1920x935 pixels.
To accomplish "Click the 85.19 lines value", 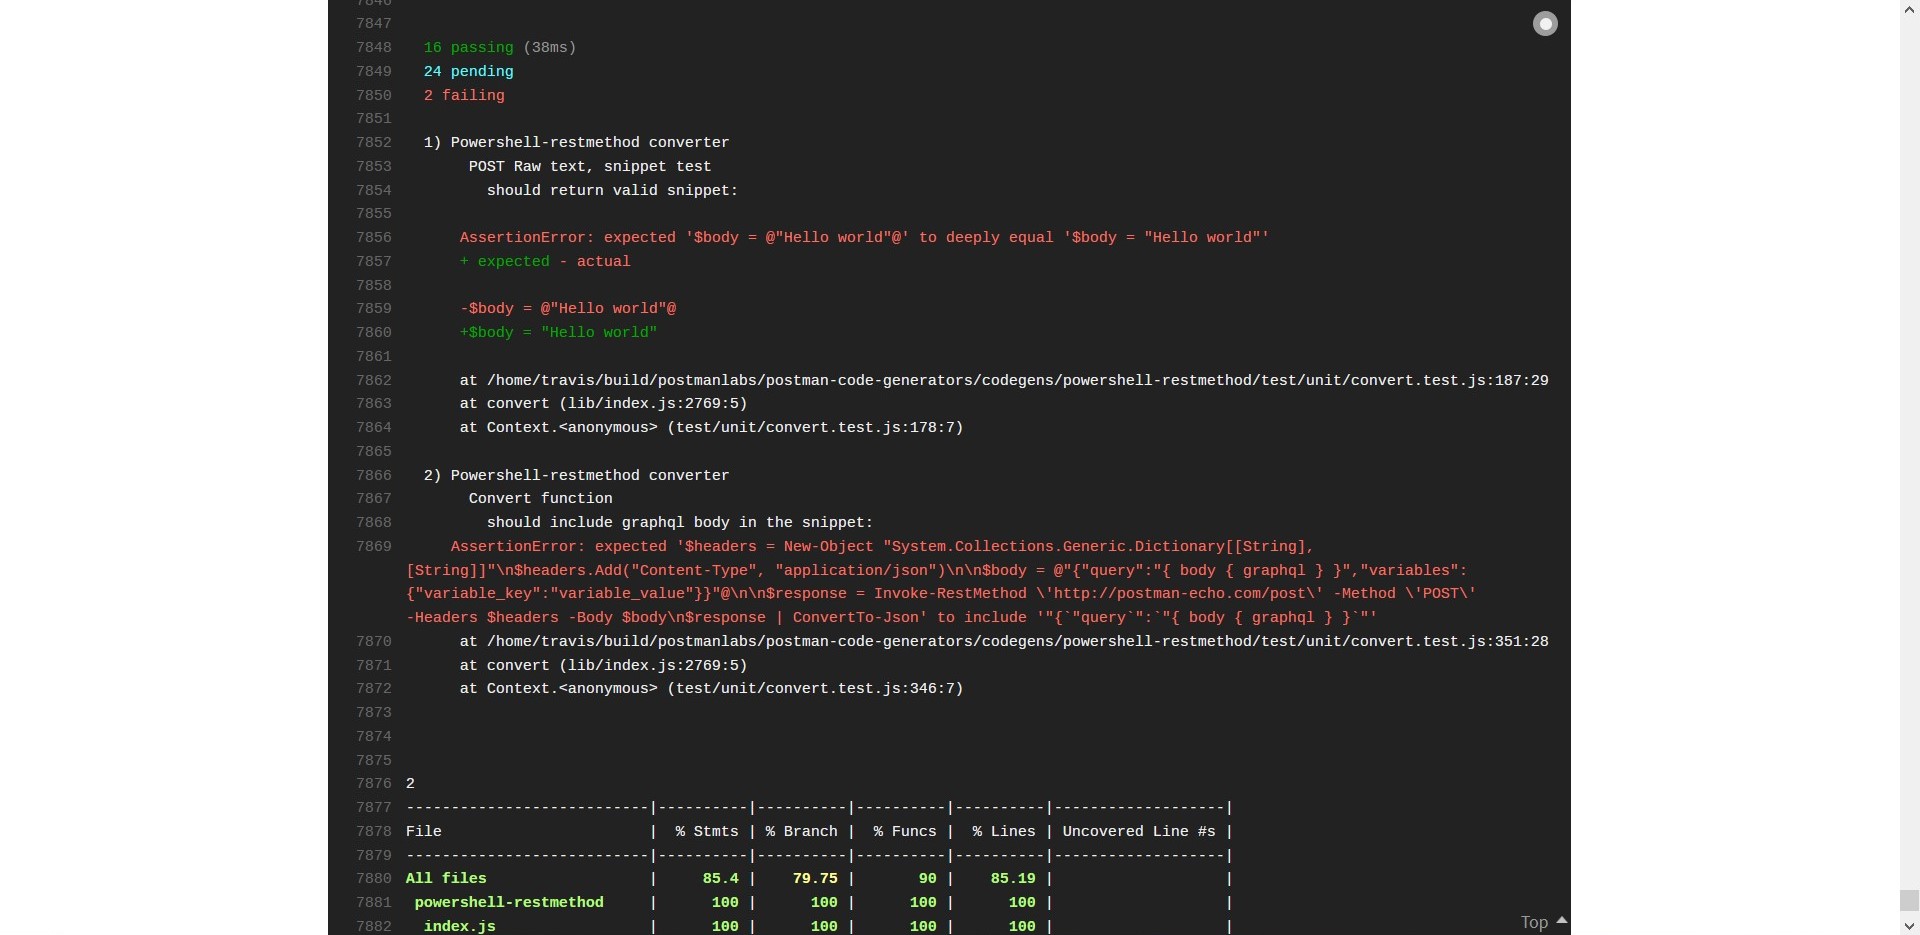I will tap(1013, 879).
